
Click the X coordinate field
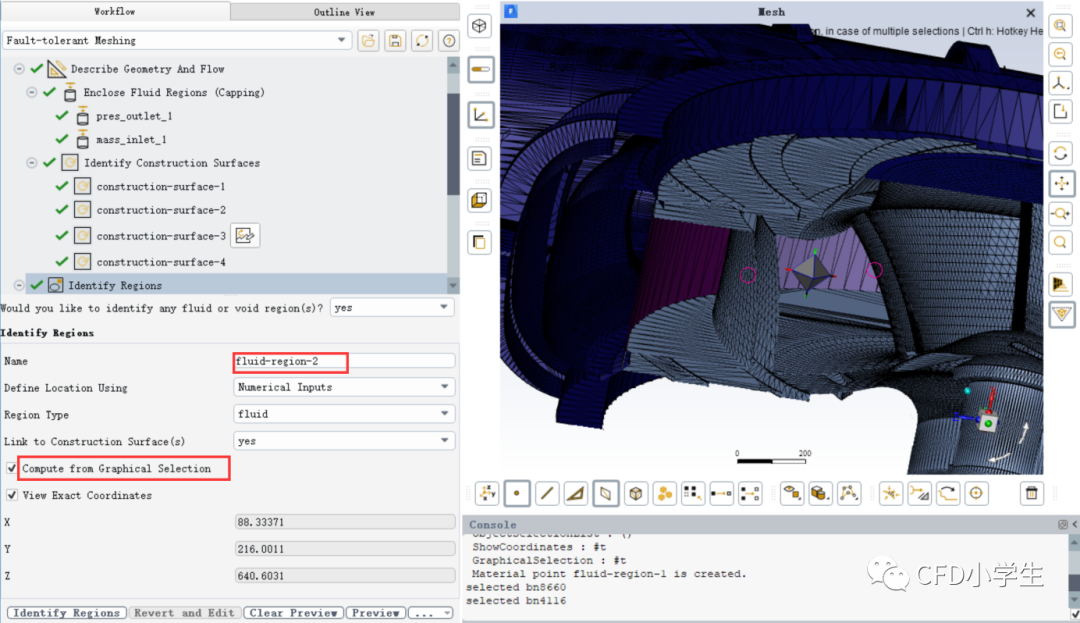tap(344, 522)
